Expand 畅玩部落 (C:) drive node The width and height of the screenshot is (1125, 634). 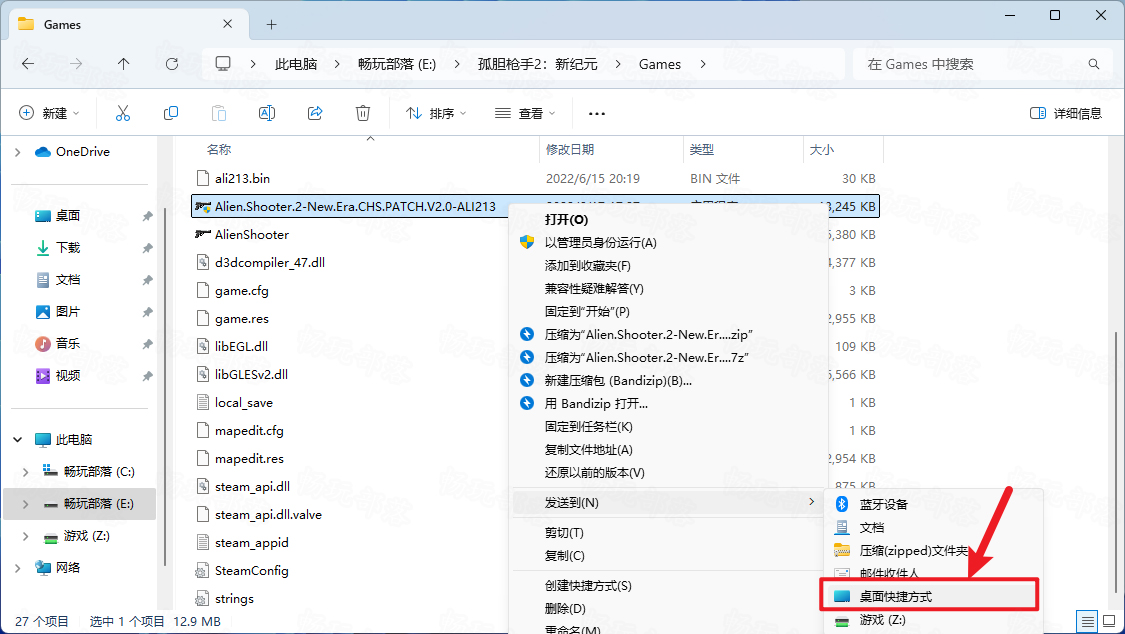click(x=26, y=472)
